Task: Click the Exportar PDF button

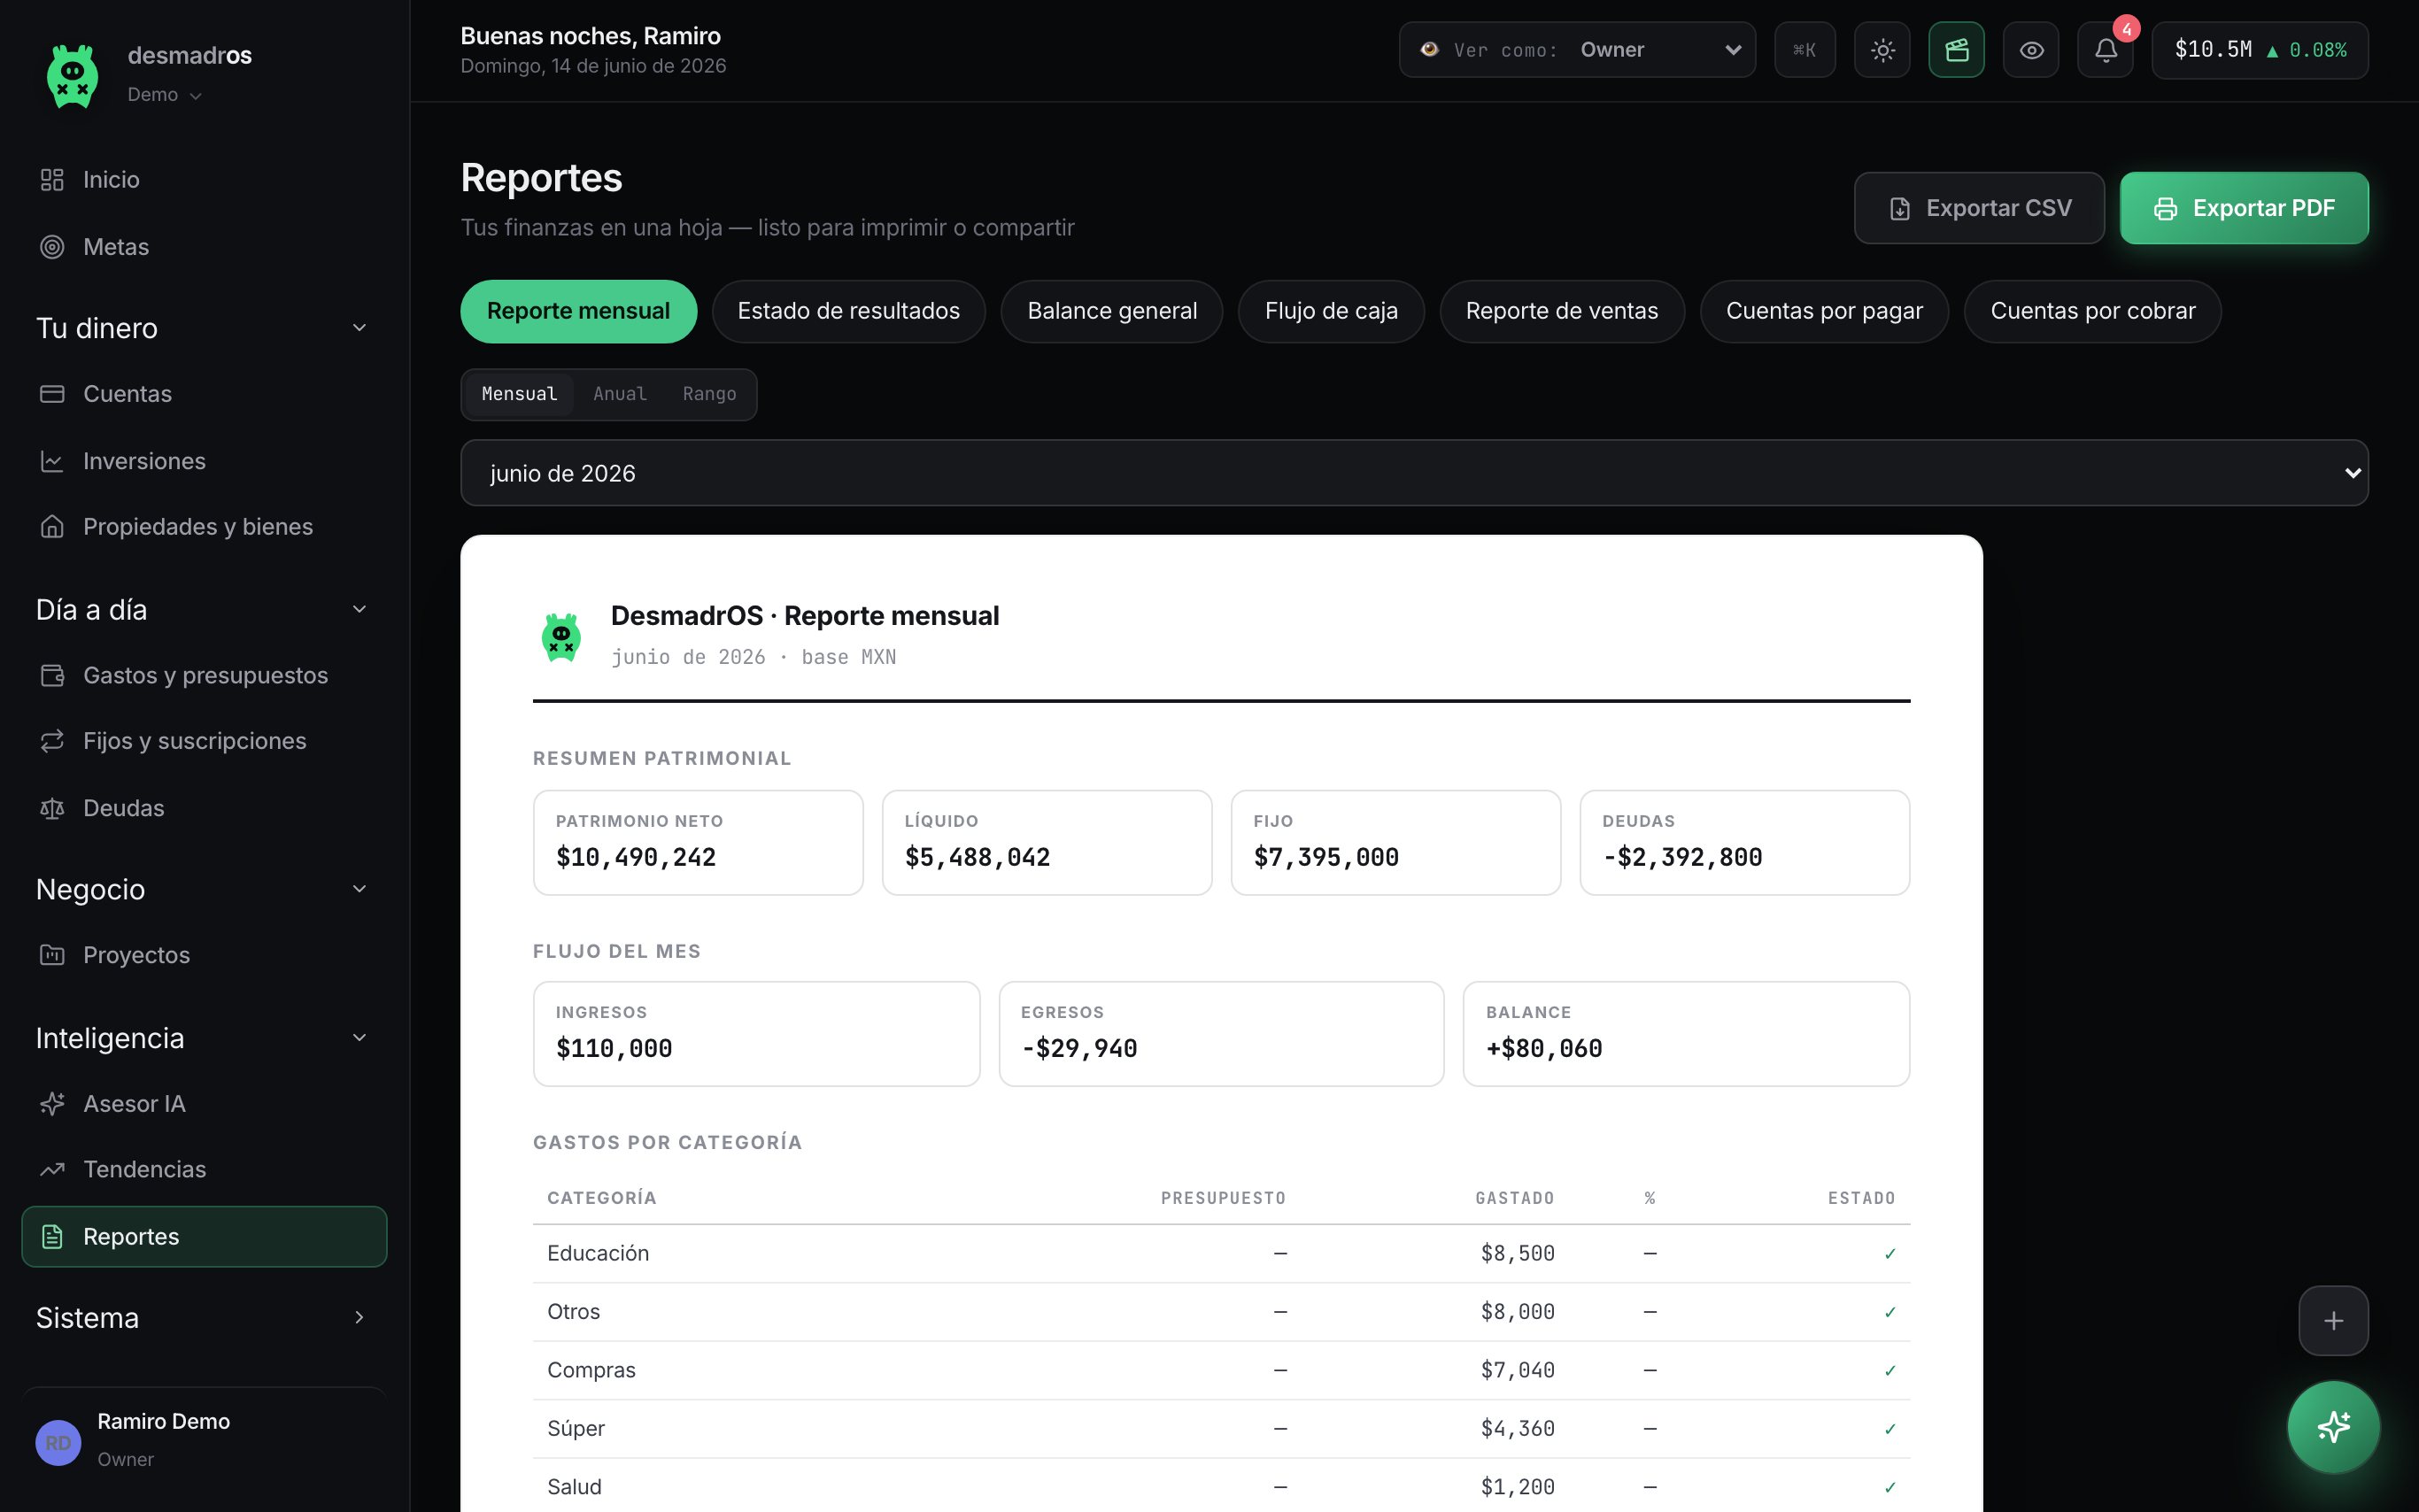Action: click(2244, 208)
